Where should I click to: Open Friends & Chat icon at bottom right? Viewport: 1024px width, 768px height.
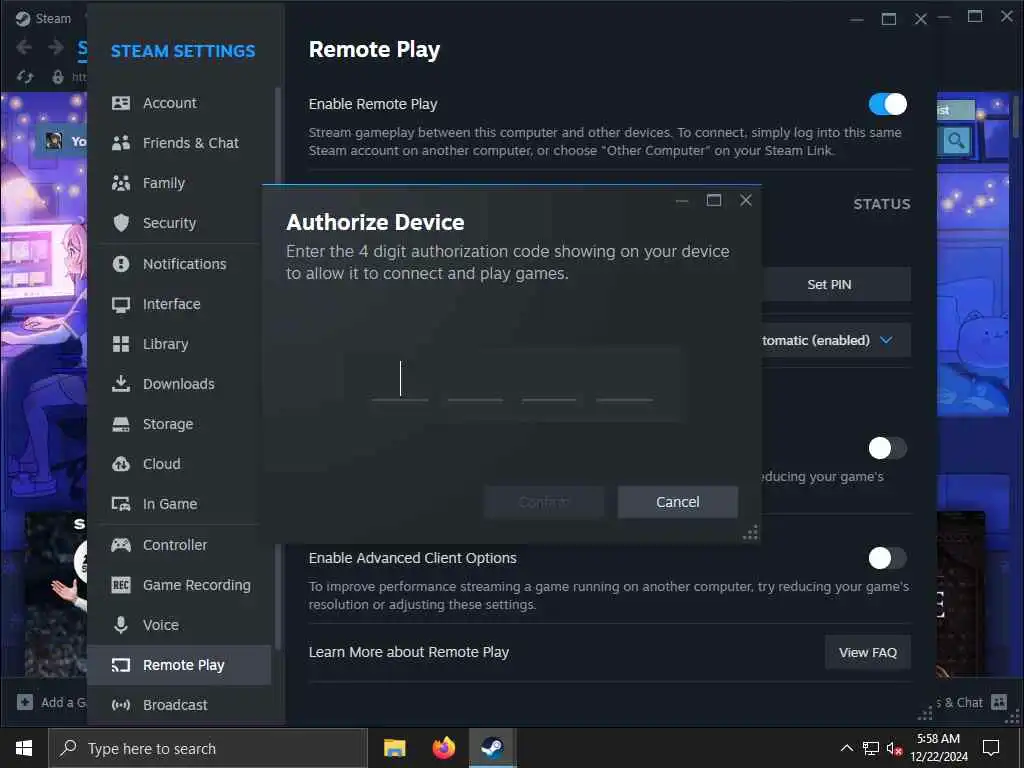pyautogui.click(x=999, y=702)
